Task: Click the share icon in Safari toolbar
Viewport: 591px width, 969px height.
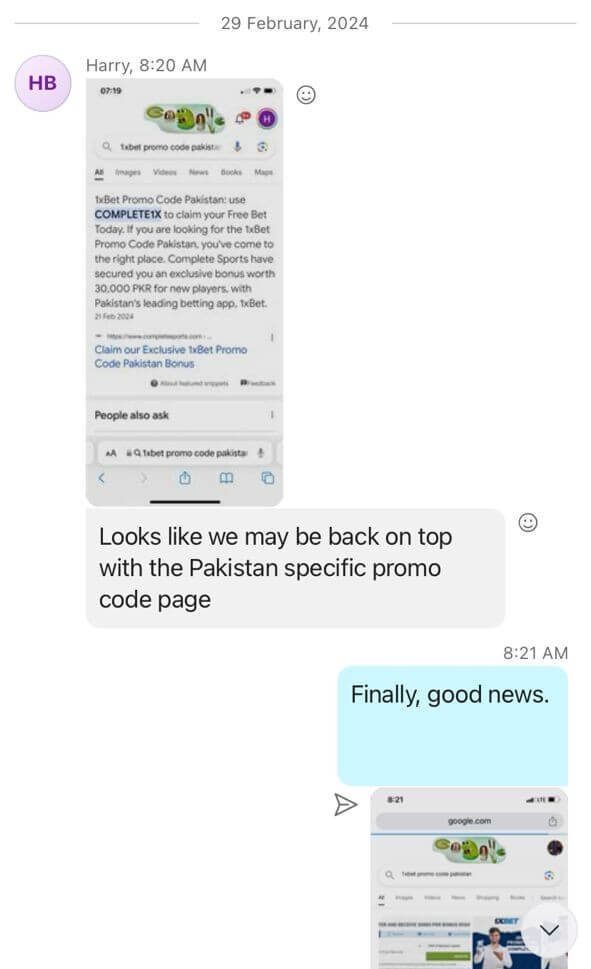Action: 185,478
